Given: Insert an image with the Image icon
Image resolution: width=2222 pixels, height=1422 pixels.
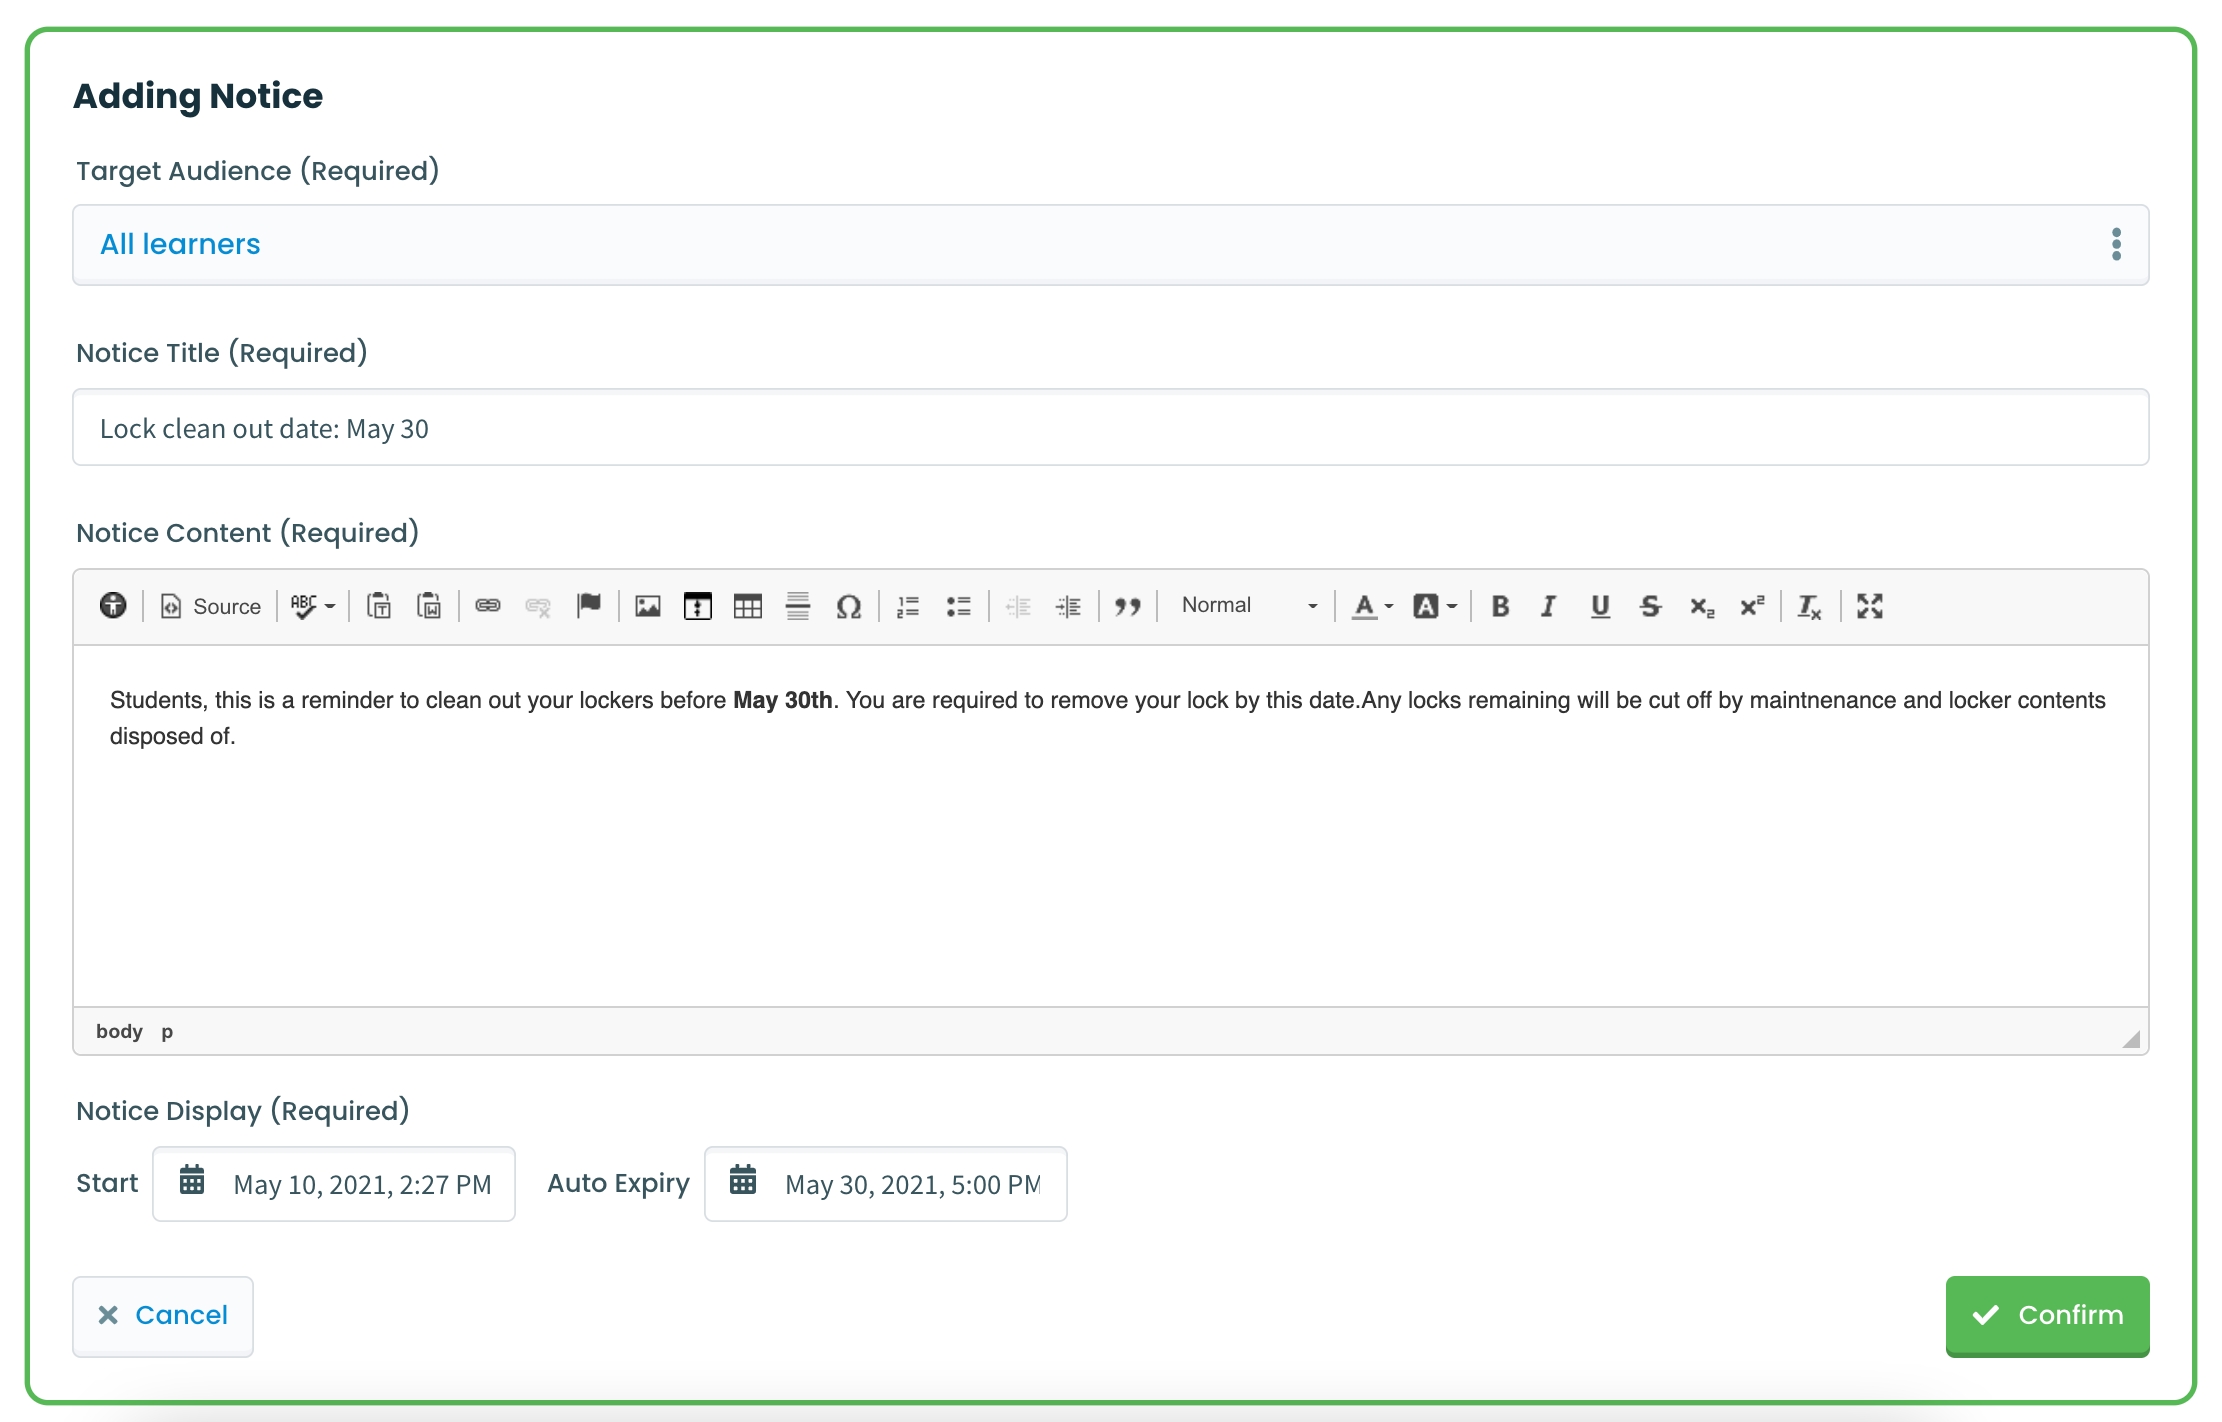Looking at the screenshot, I should [648, 606].
